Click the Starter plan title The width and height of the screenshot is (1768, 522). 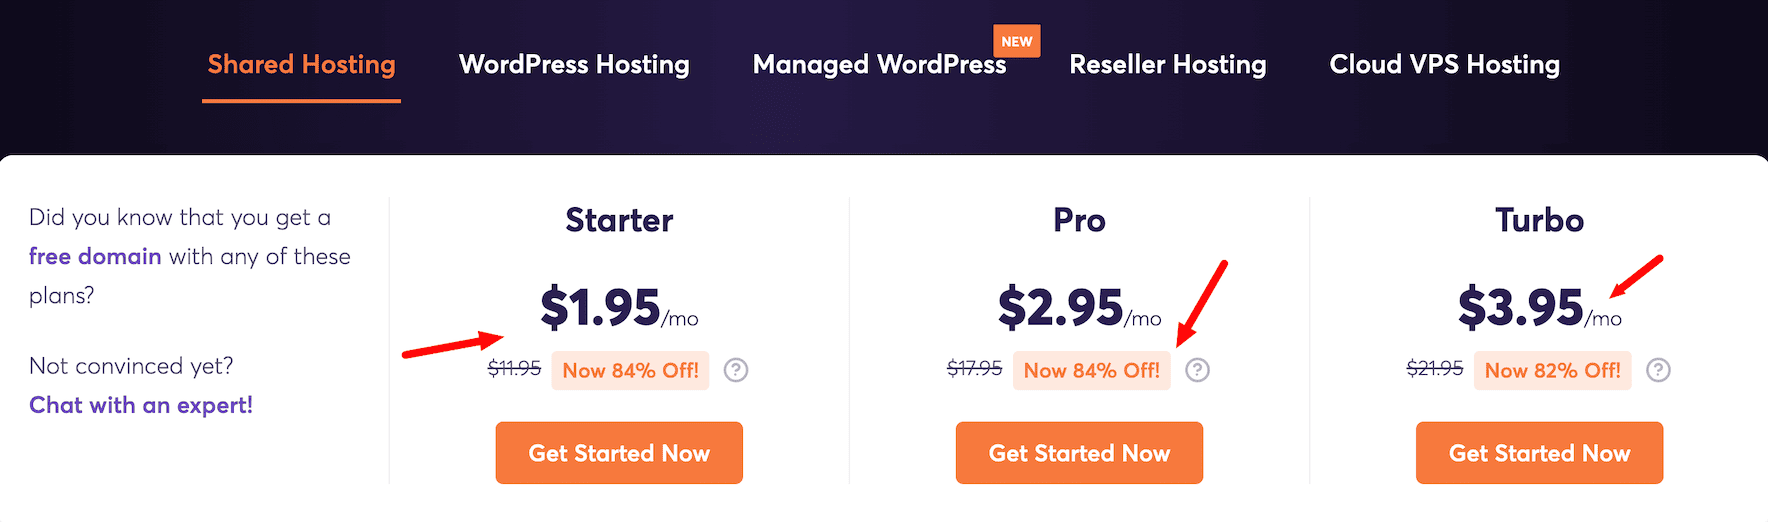pyautogui.click(x=619, y=220)
